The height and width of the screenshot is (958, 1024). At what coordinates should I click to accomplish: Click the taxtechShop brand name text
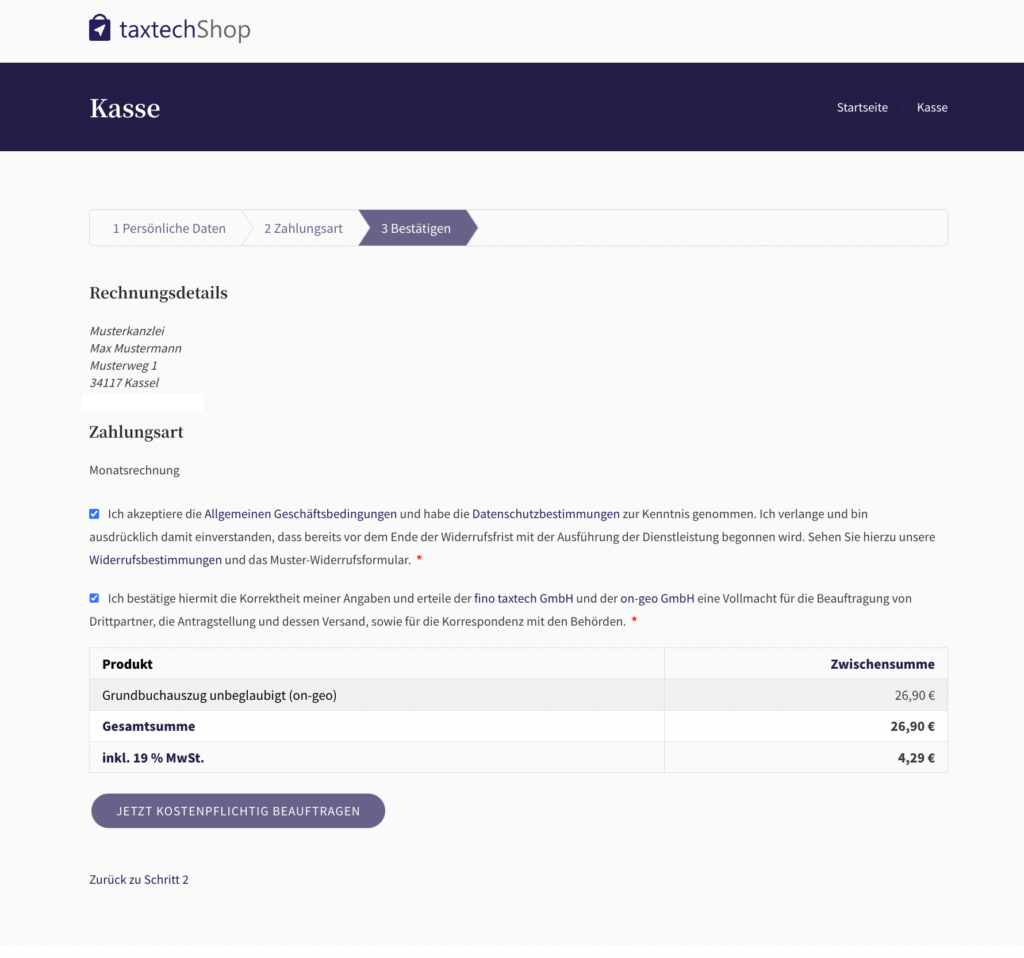pyautogui.click(x=184, y=30)
